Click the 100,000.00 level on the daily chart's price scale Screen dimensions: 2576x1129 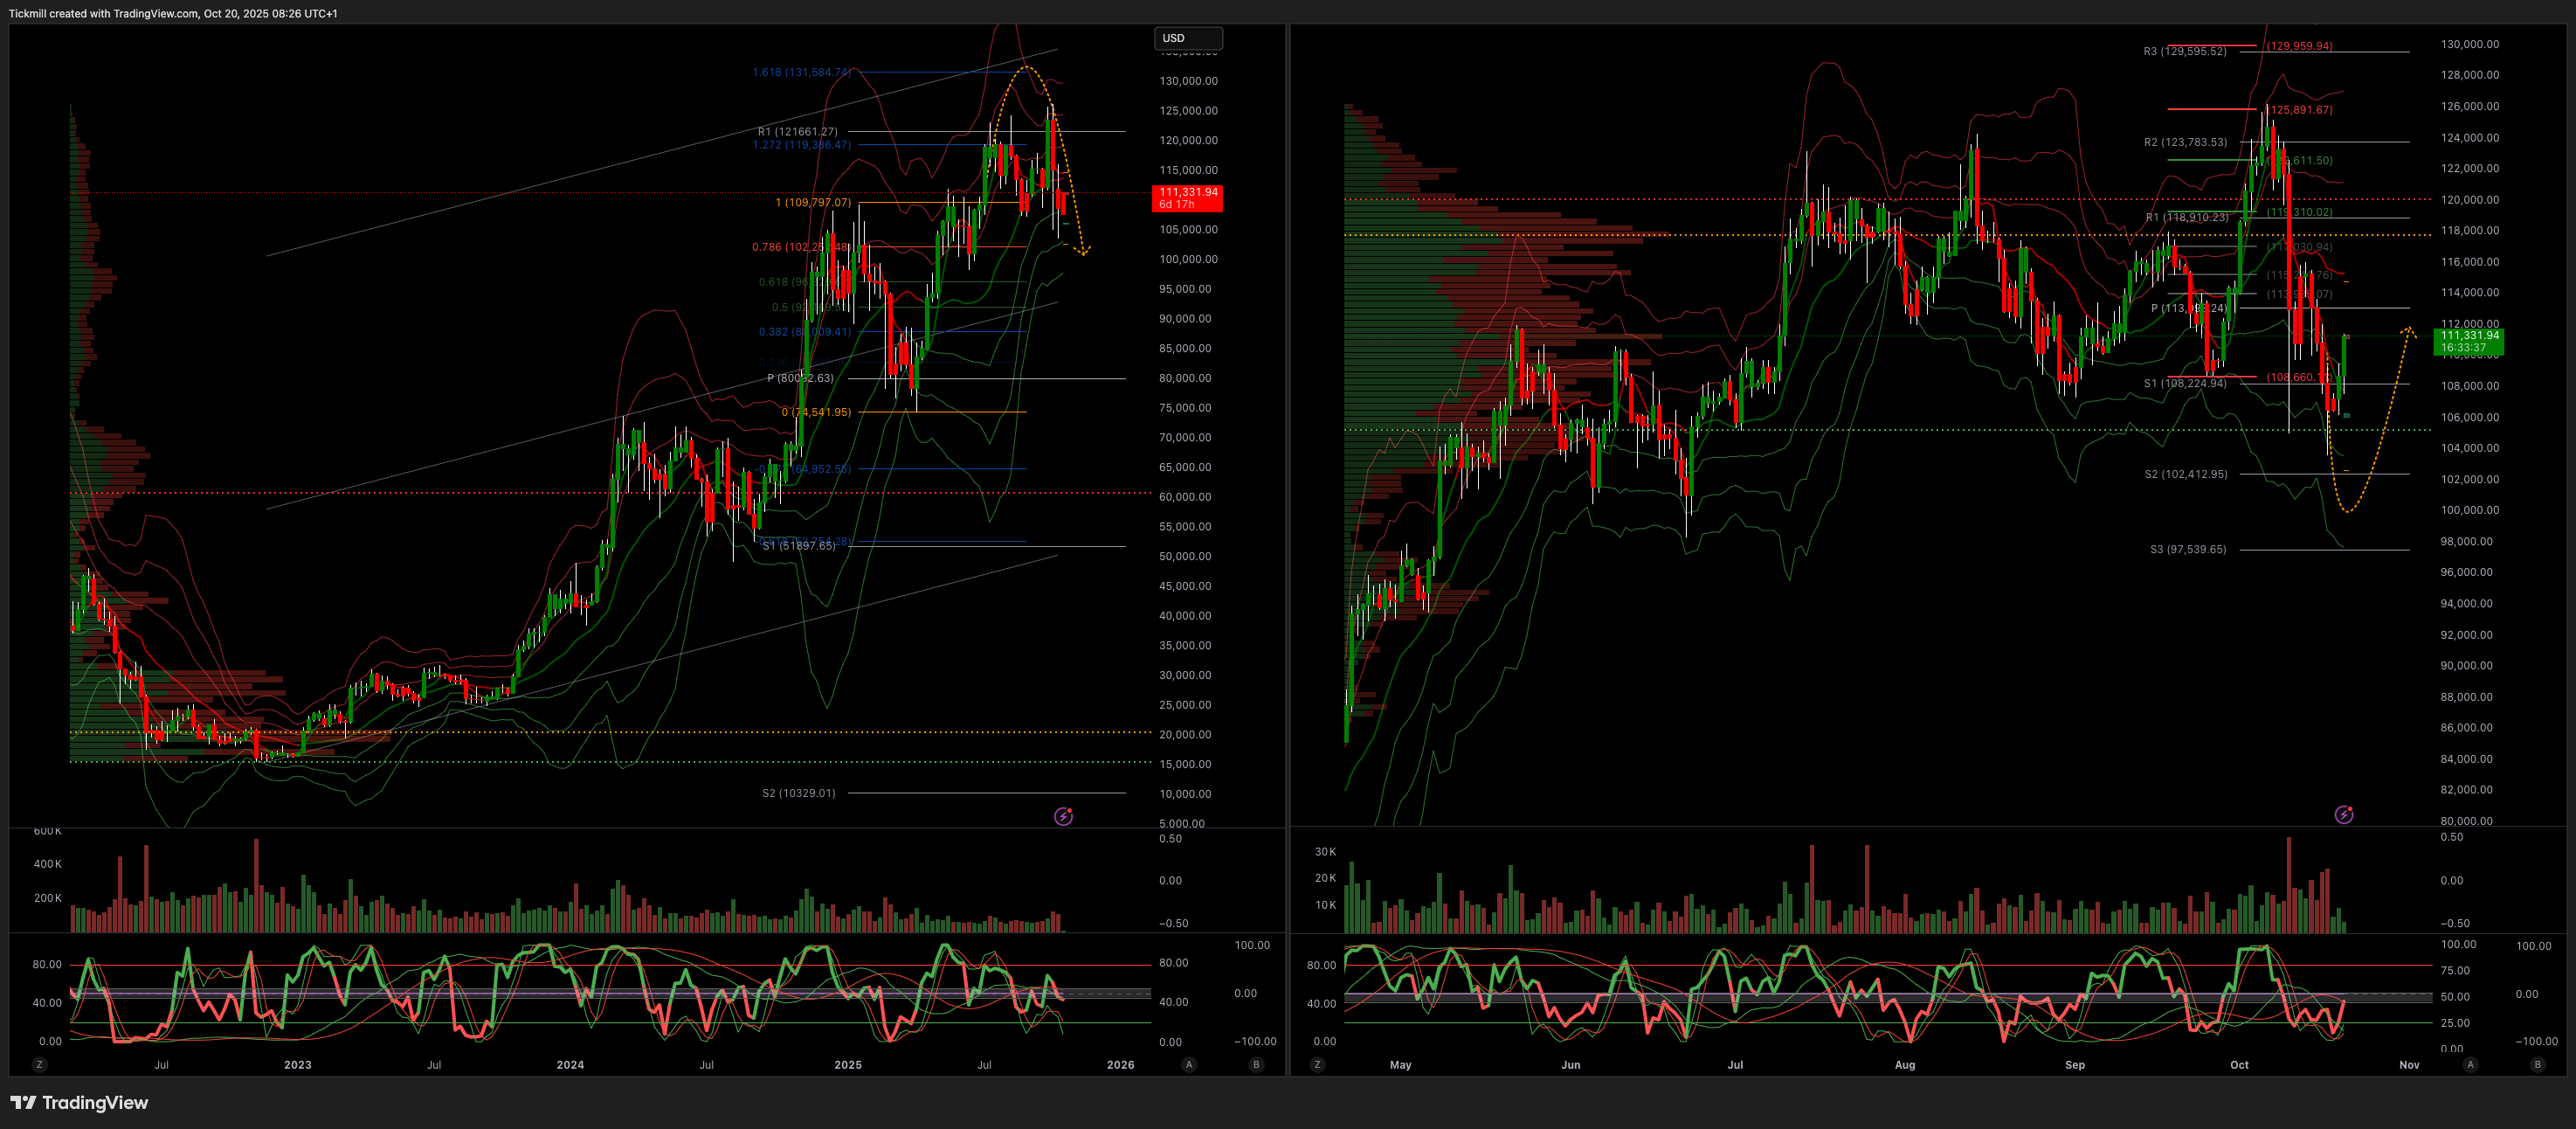click(x=2469, y=510)
